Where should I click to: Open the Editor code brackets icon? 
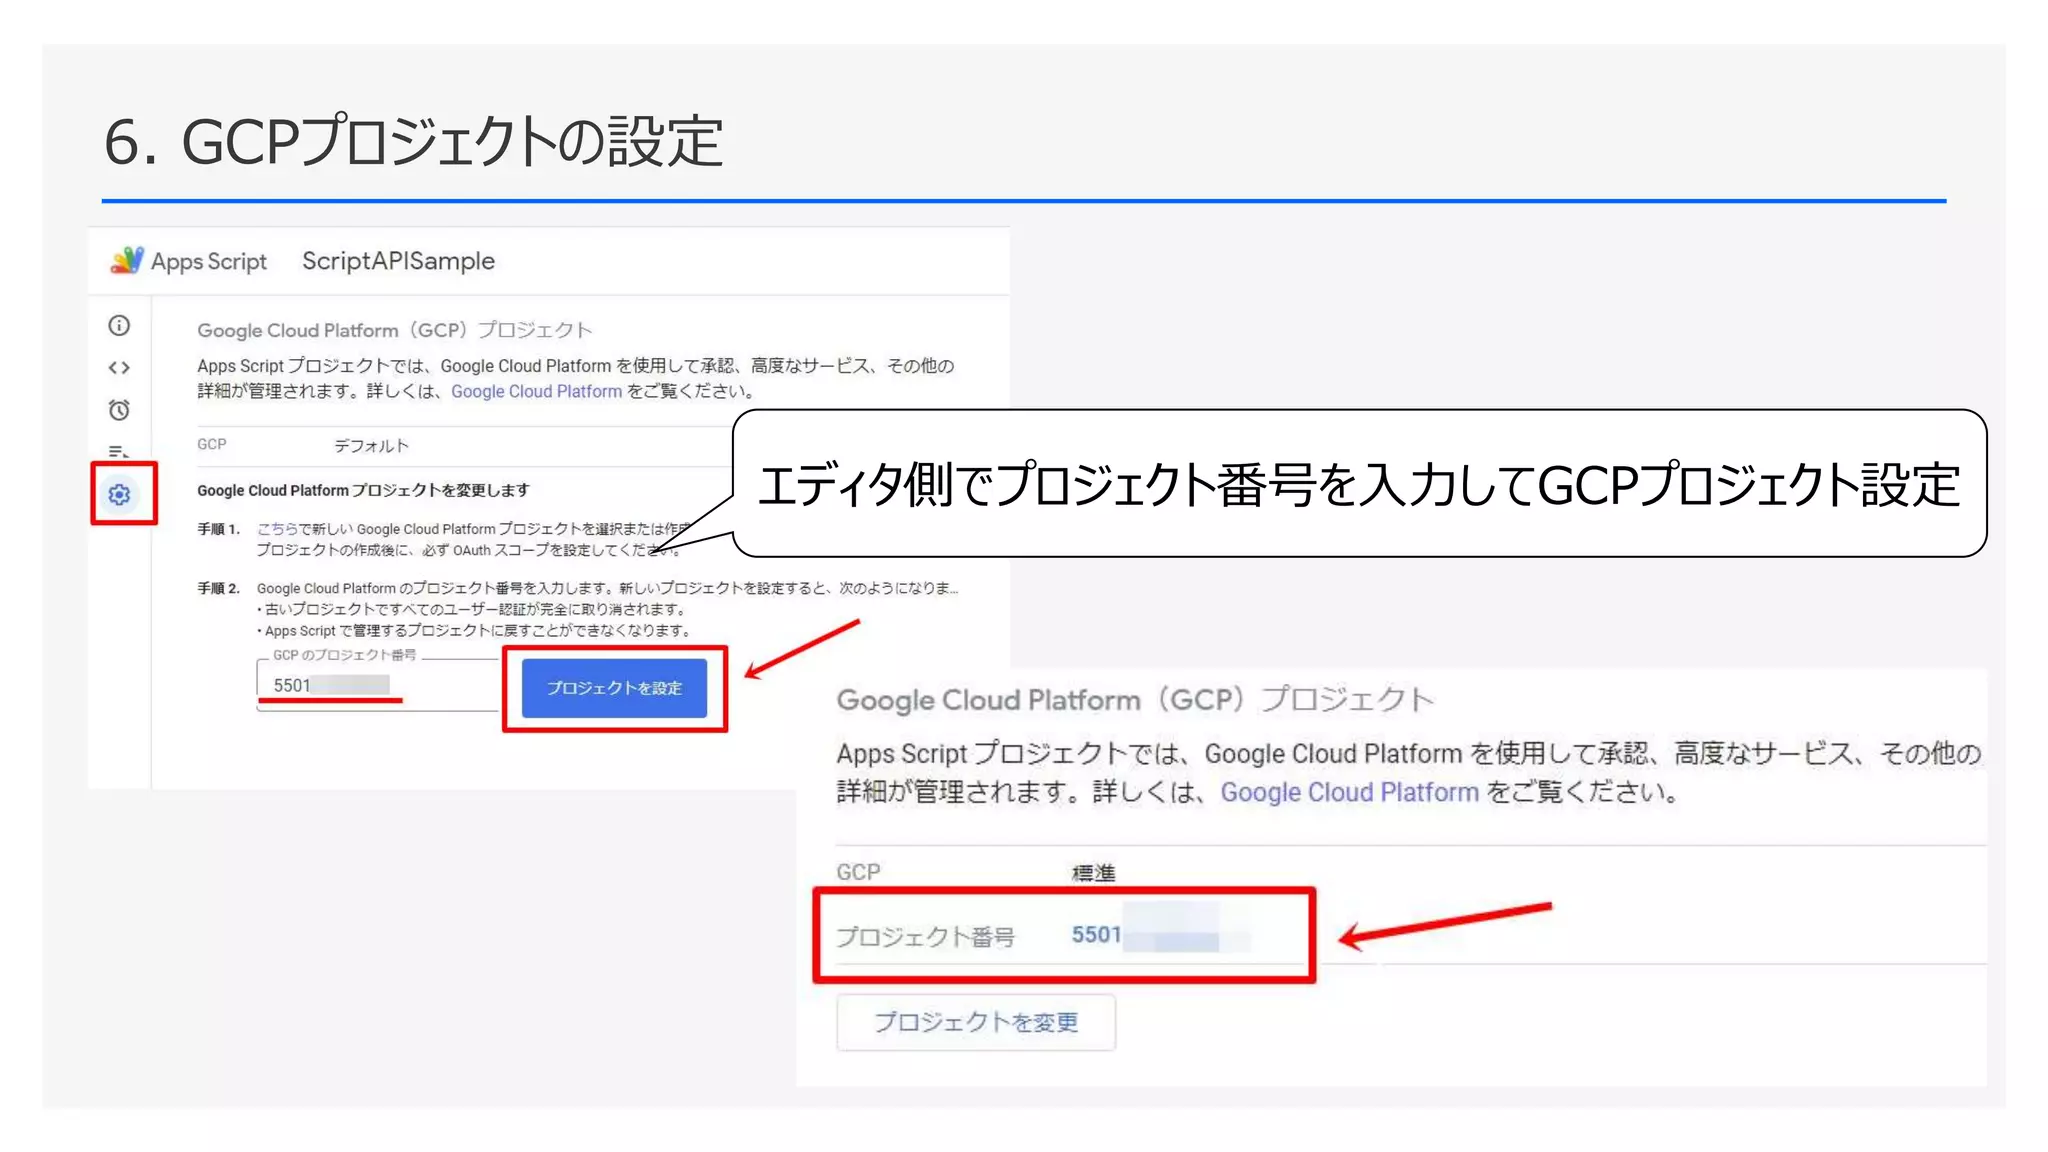coord(119,367)
